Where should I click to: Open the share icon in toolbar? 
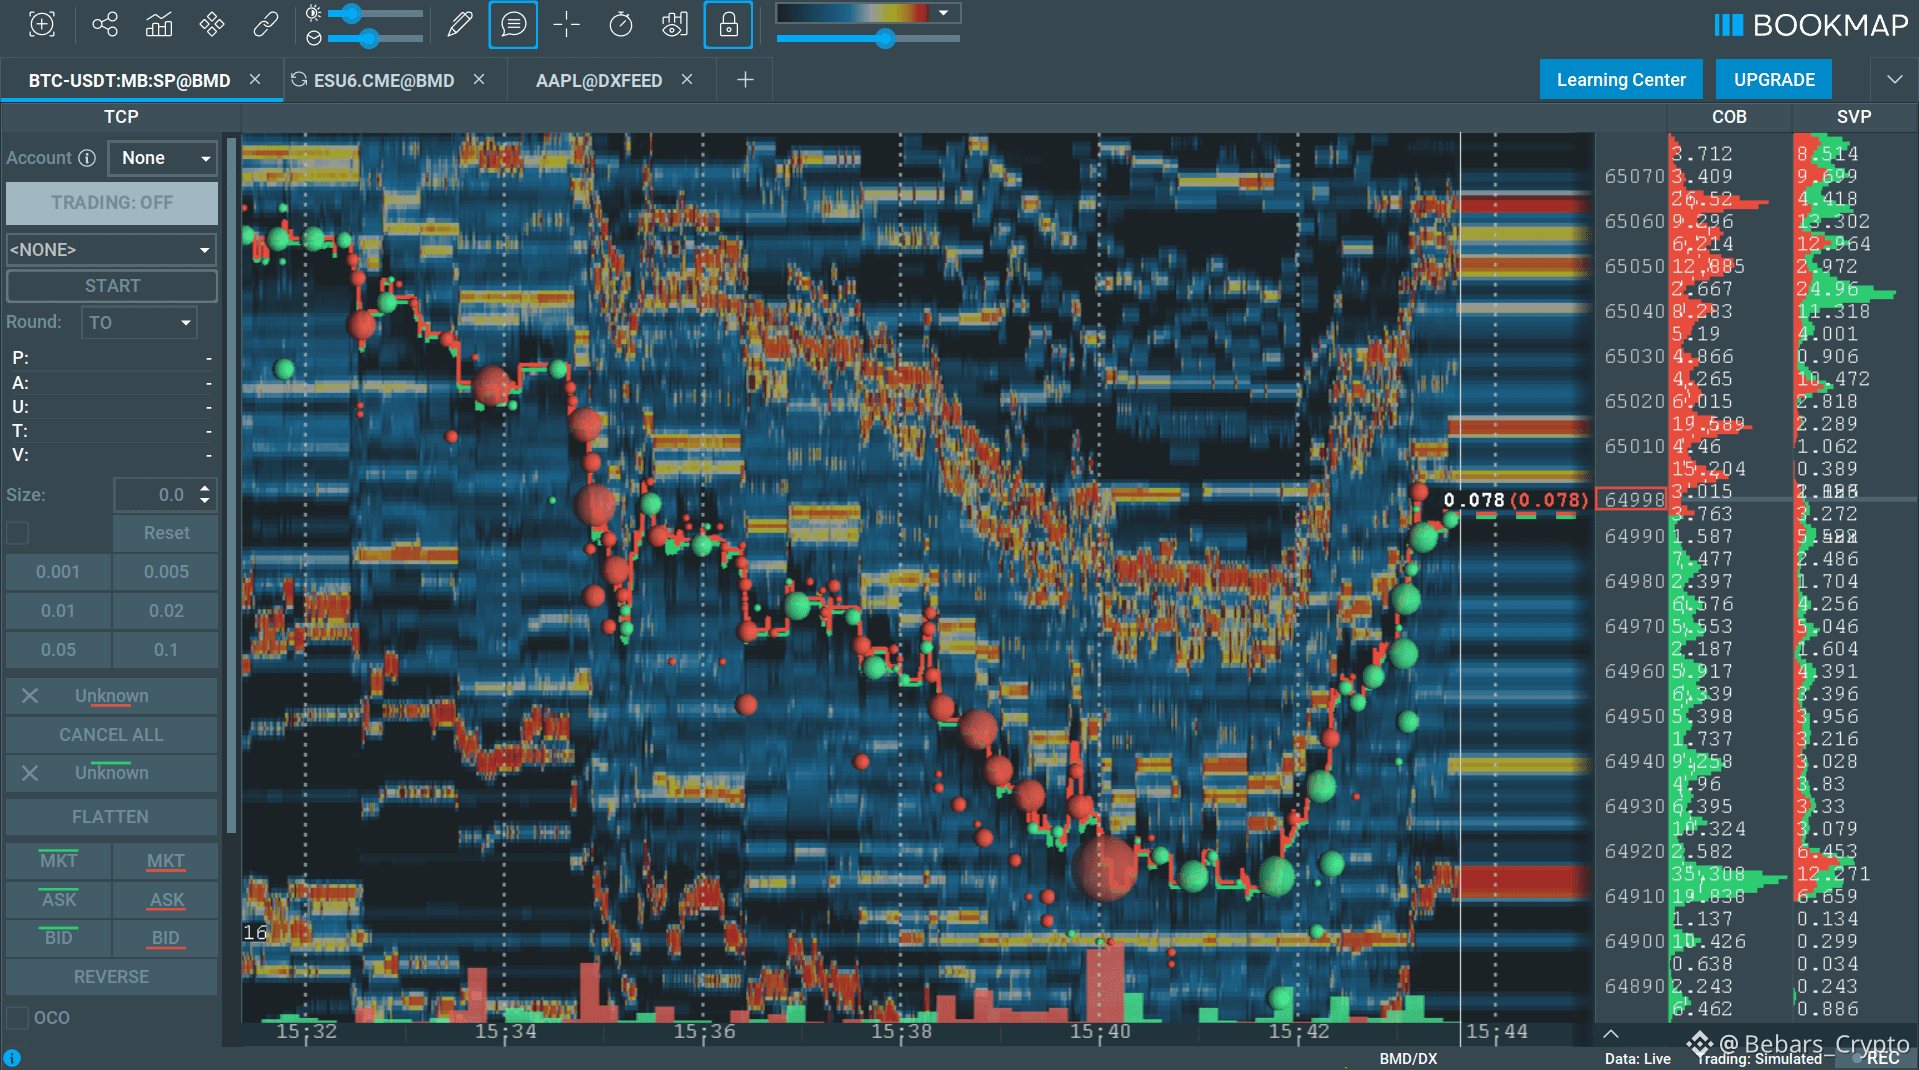click(105, 24)
